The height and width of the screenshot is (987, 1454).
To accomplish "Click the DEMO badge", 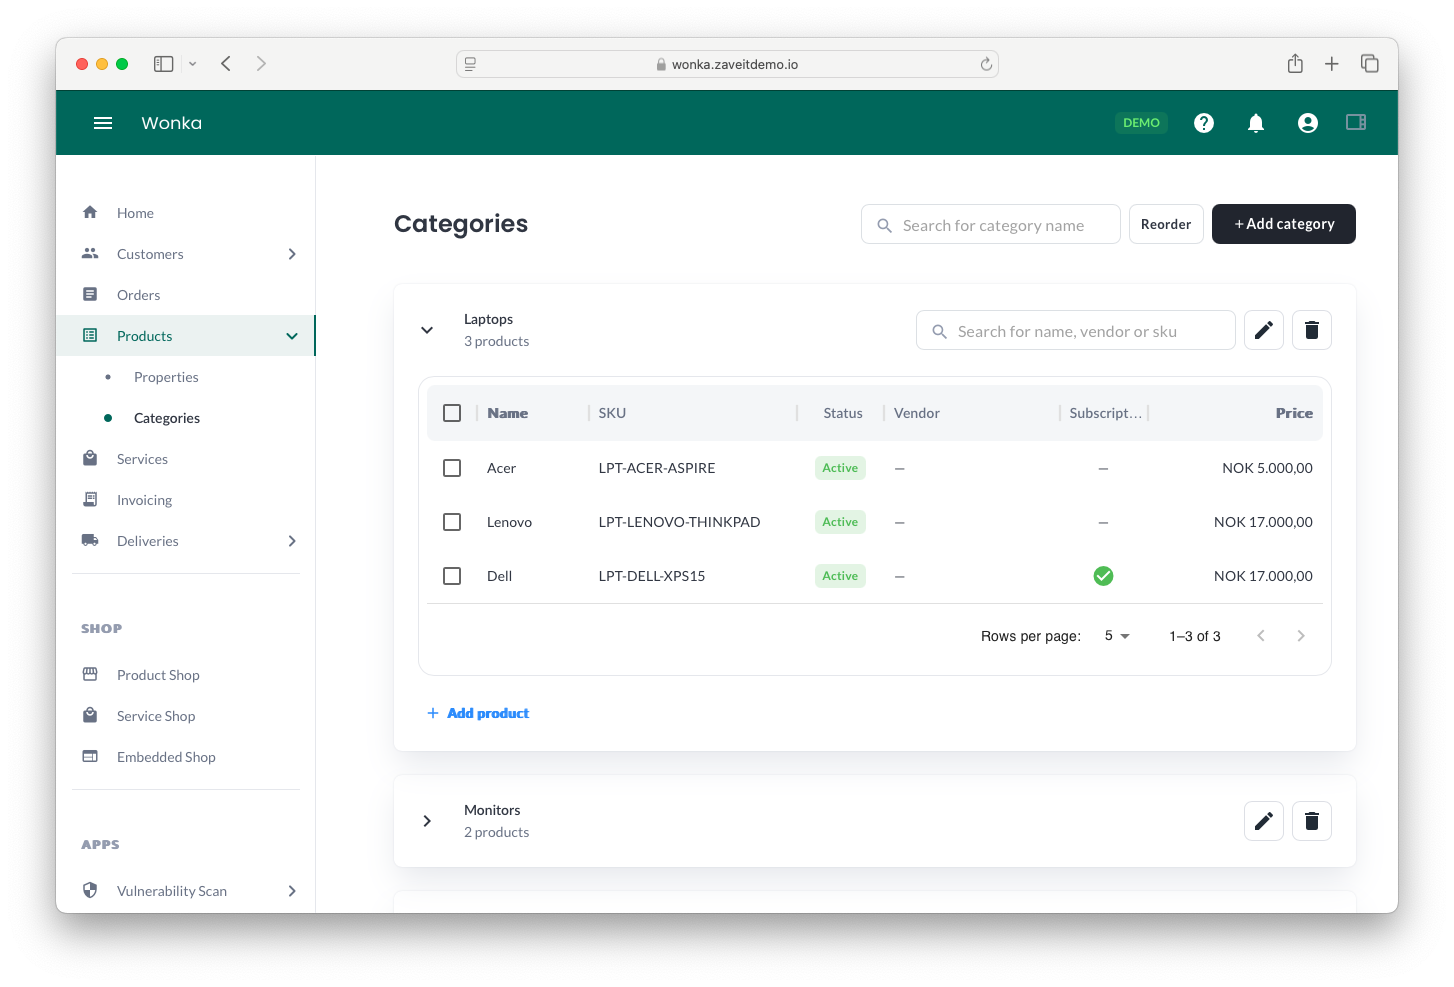I will [1141, 123].
